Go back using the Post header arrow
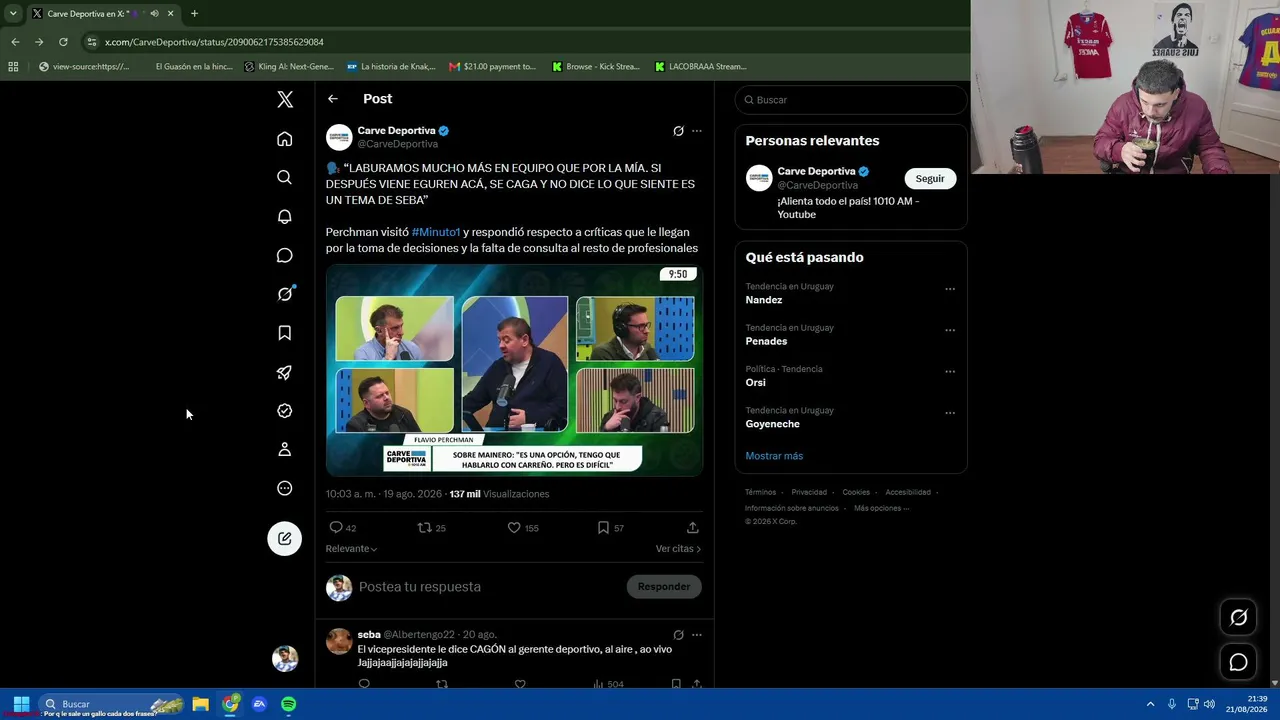This screenshot has height=720, width=1280. coord(333,99)
